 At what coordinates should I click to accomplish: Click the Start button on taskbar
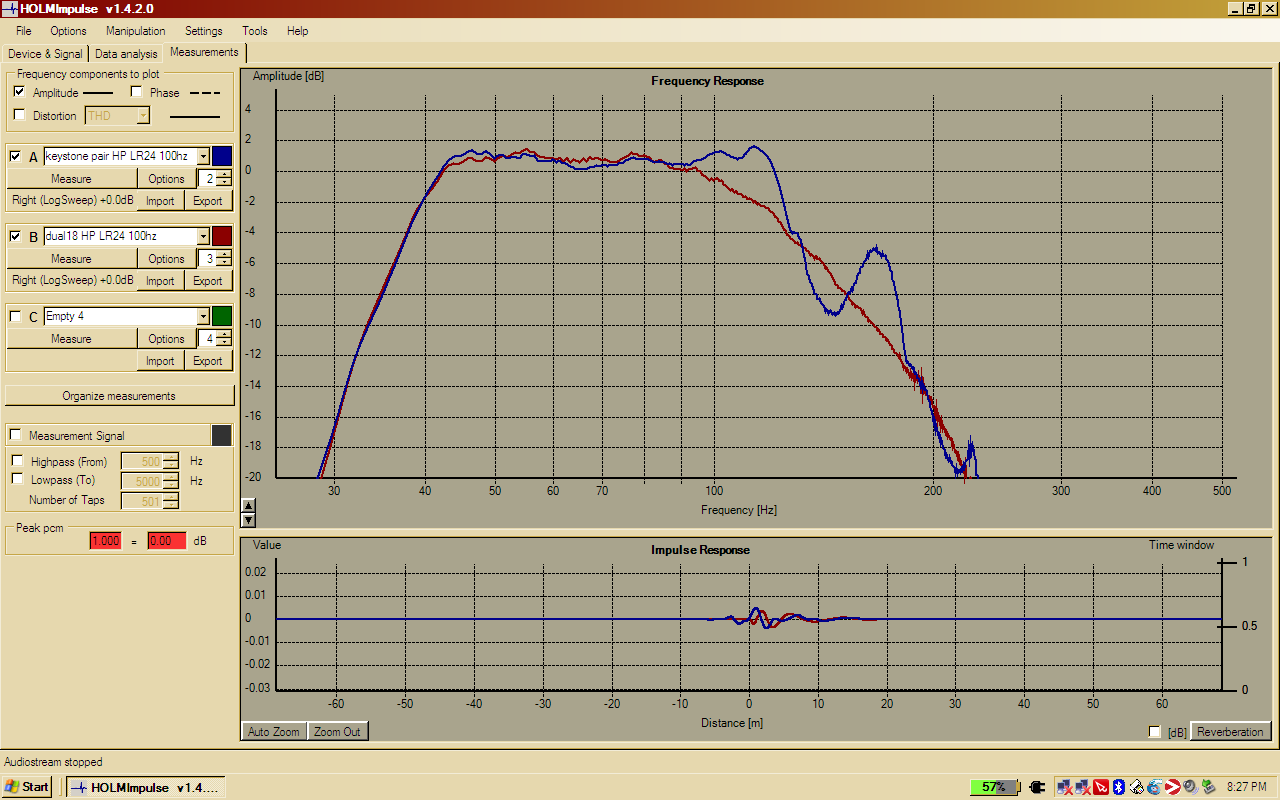tap(27, 787)
